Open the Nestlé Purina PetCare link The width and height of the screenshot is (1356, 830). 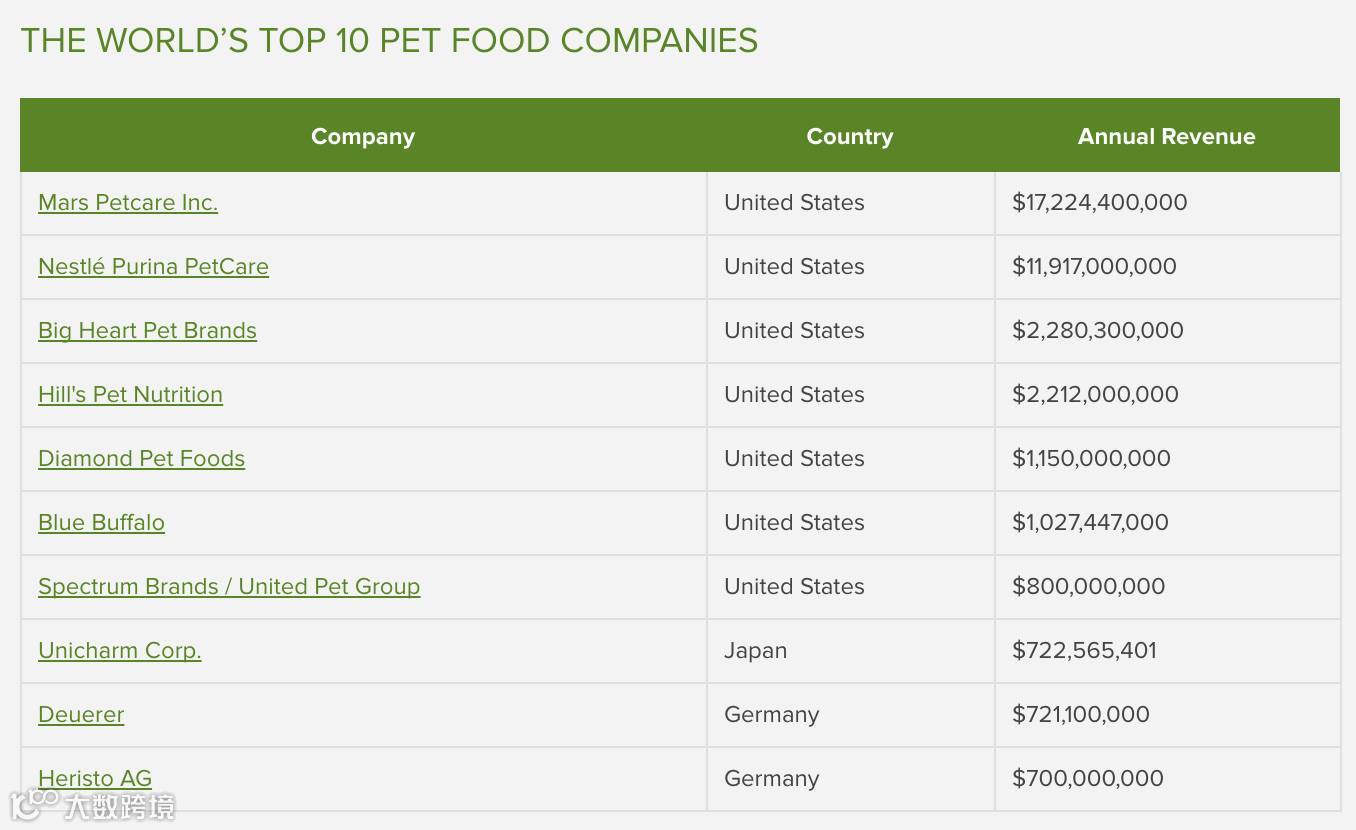pyautogui.click(x=153, y=267)
